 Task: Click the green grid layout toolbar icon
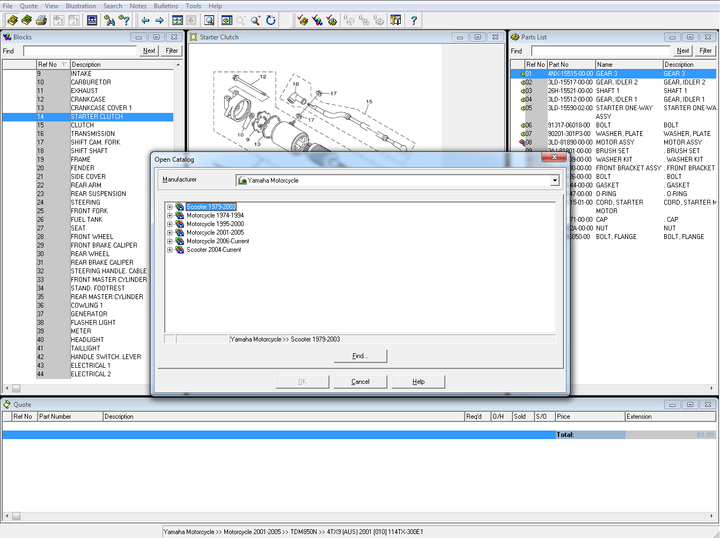(177, 20)
